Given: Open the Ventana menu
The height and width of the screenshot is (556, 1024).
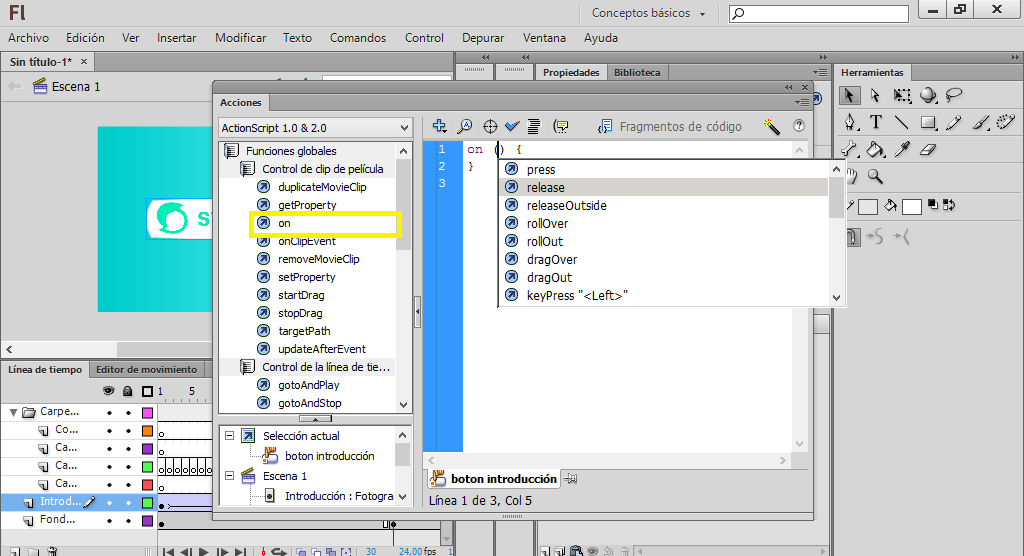Looking at the screenshot, I should (544, 38).
